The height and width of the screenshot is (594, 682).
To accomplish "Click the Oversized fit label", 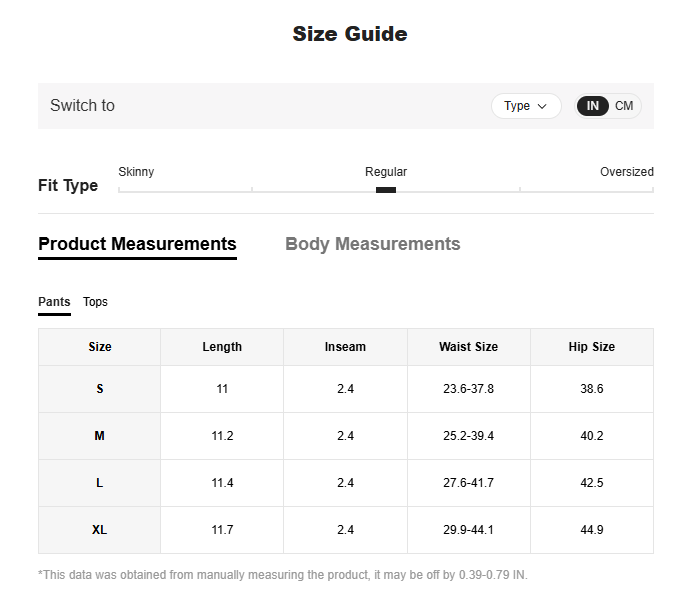I will (x=627, y=172).
